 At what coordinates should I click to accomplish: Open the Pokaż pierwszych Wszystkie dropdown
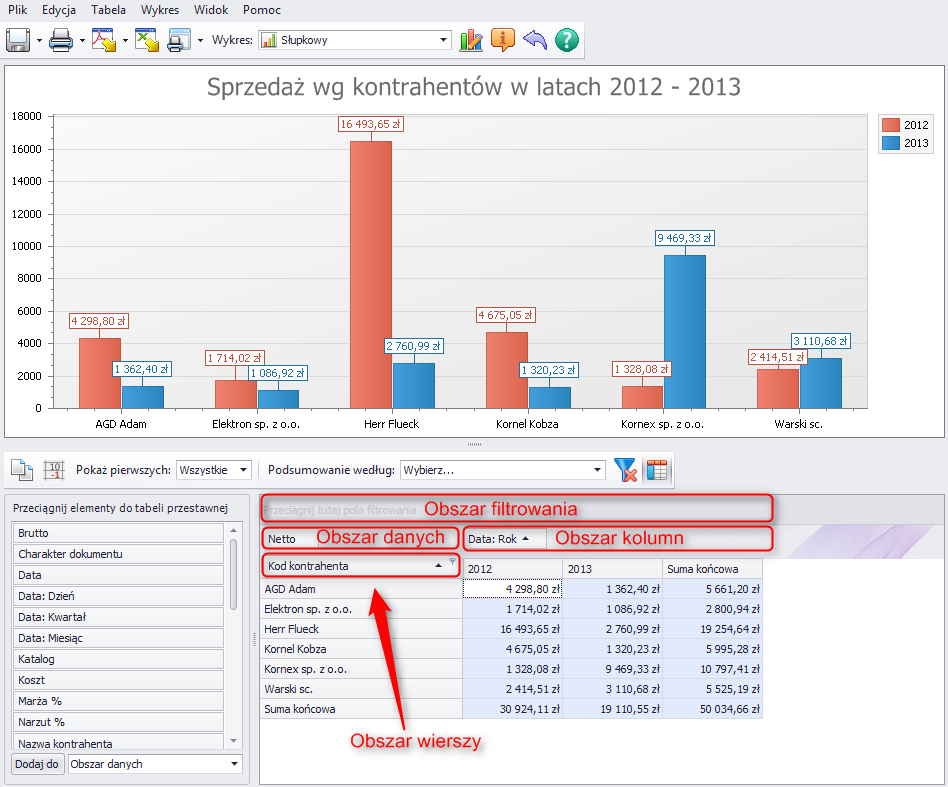[213, 470]
